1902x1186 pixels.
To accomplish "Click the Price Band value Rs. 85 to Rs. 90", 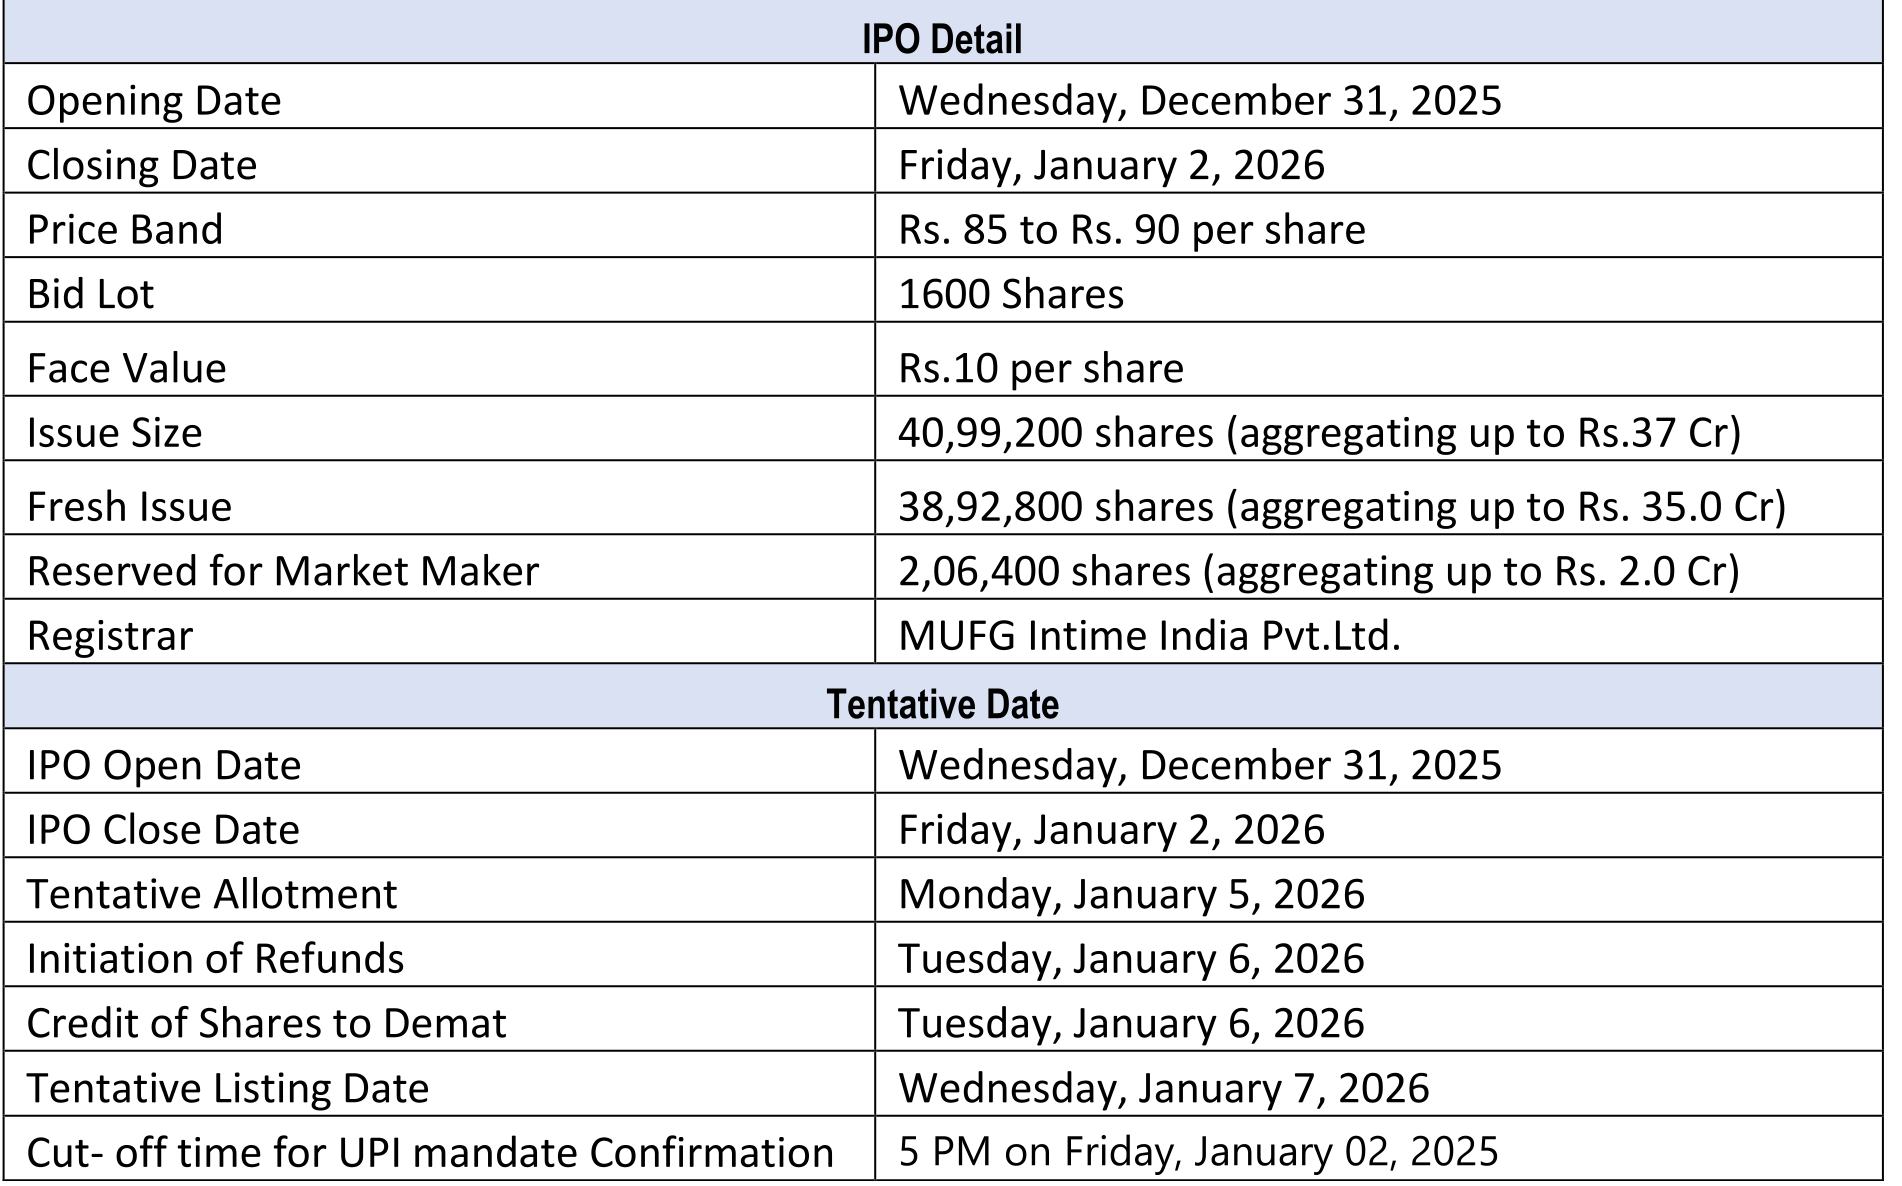I will [x=1131, y=230].
